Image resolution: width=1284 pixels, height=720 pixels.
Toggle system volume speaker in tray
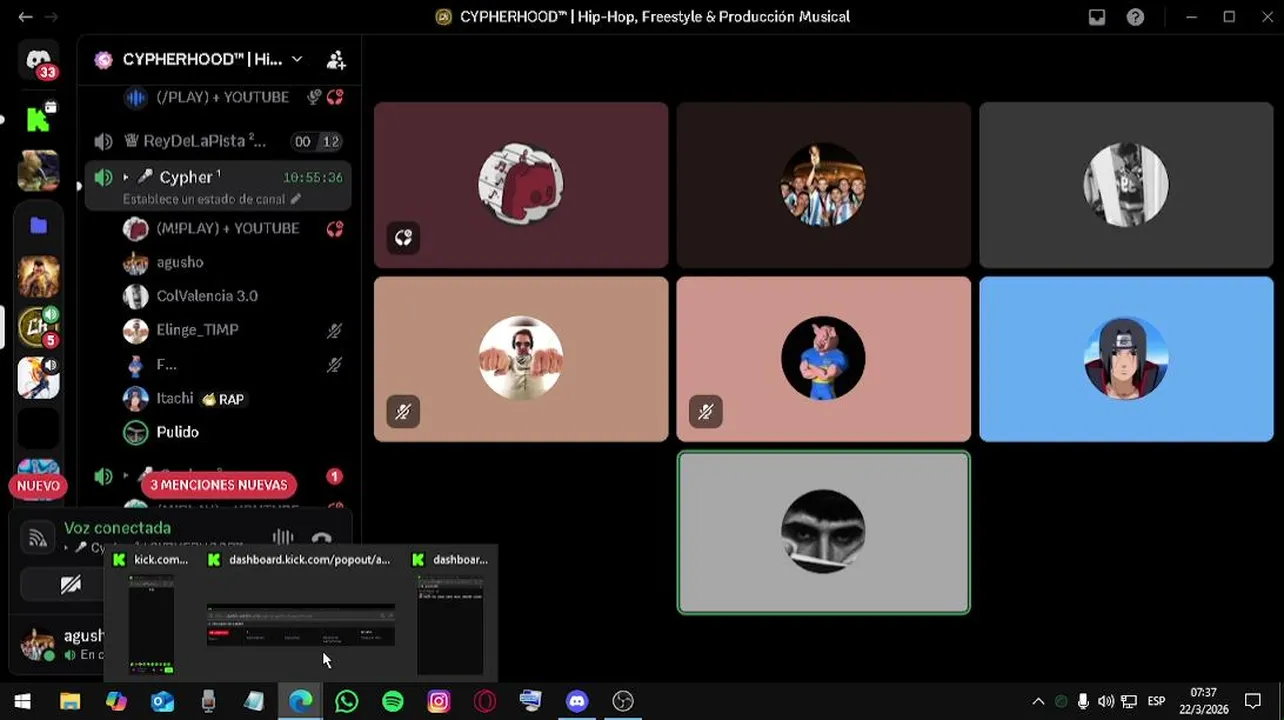1105,701
